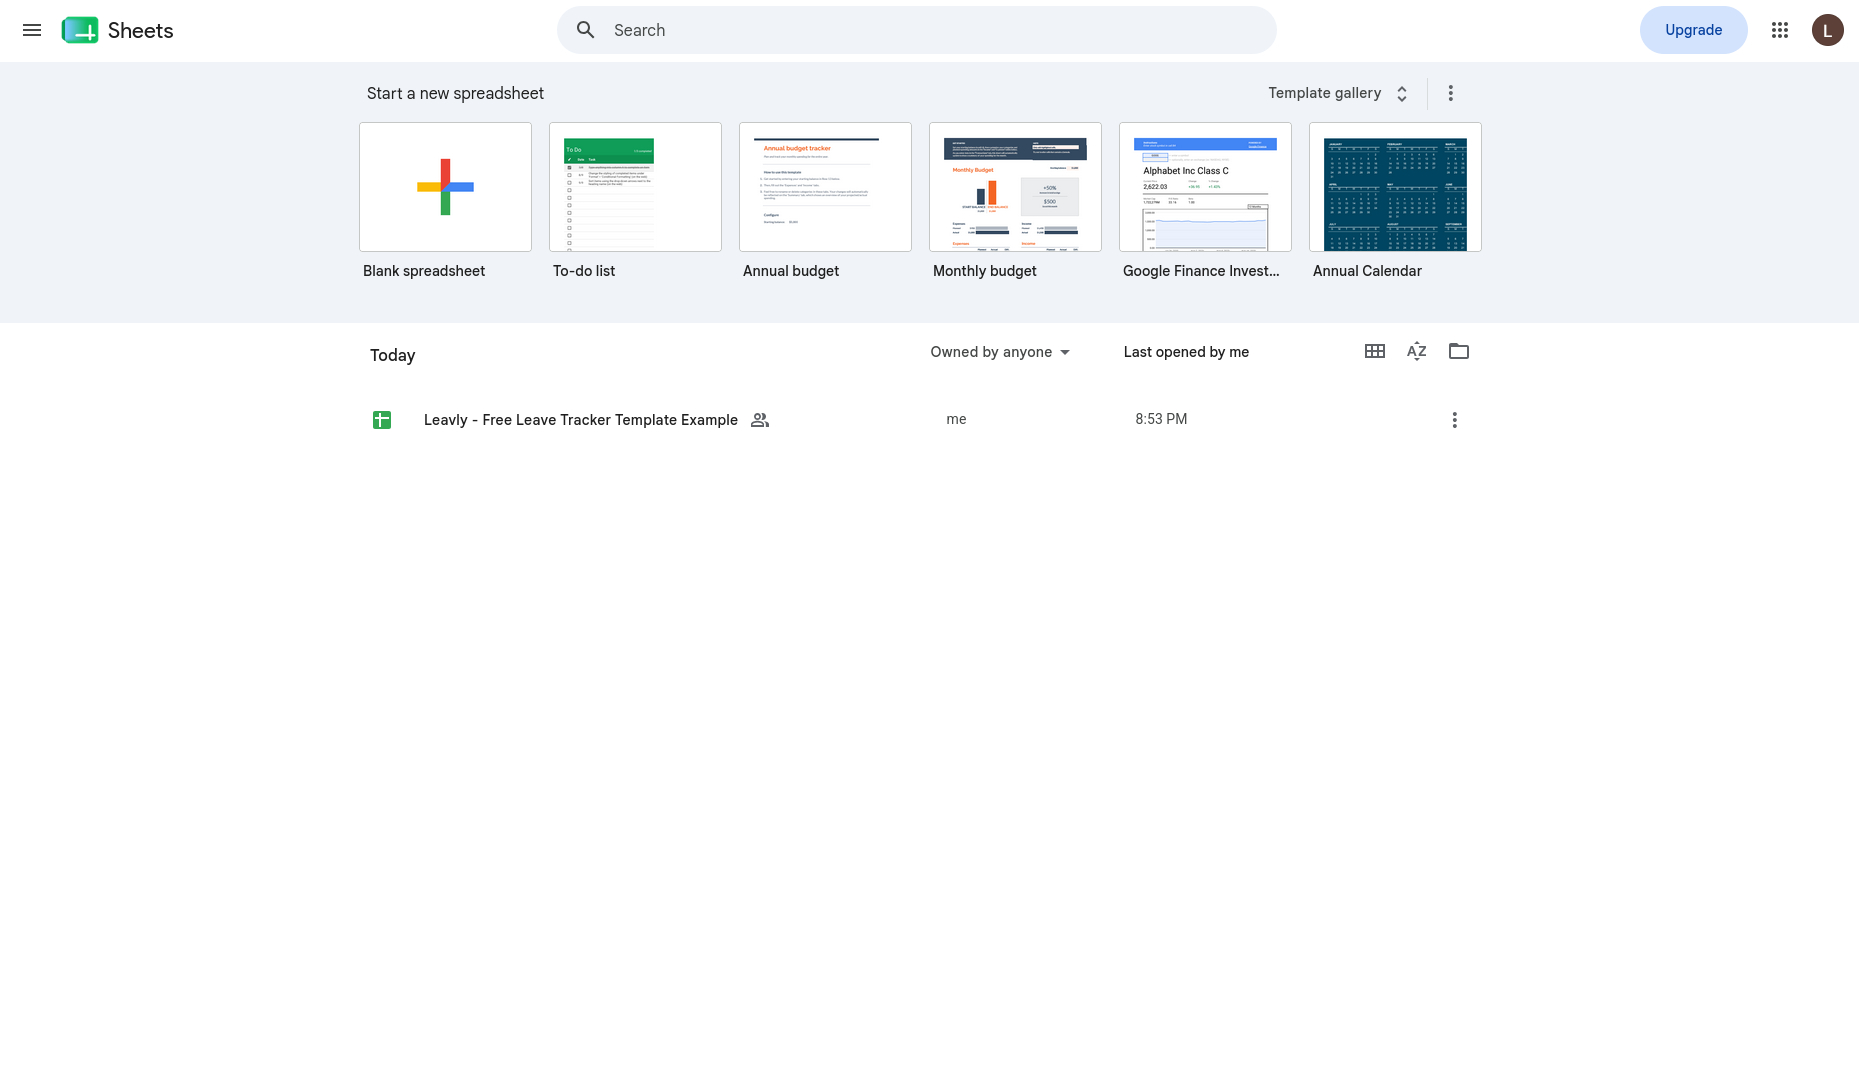Viewport: 1859px width, 1078px height.
Task: Click the Blank spreadsheet label
Action: click(424, 271)
